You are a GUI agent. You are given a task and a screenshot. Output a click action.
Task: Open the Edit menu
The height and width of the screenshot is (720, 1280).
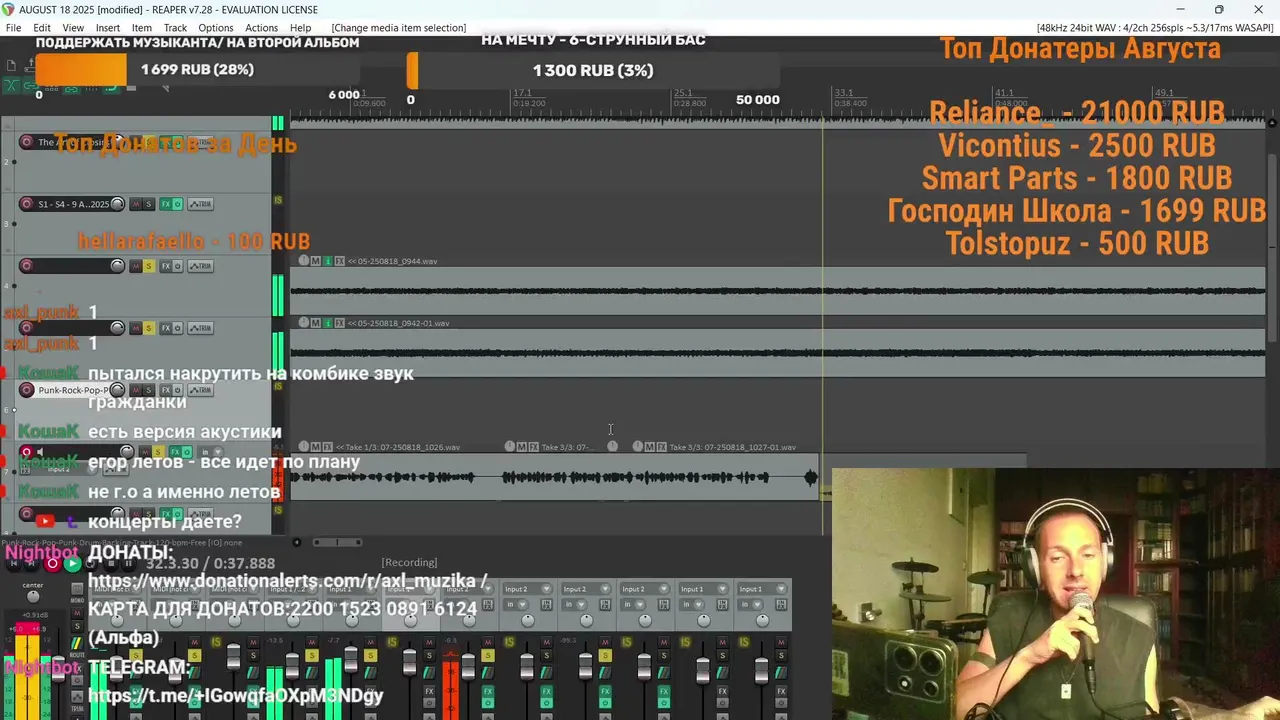pyautogui.click(x=42, y=28)
